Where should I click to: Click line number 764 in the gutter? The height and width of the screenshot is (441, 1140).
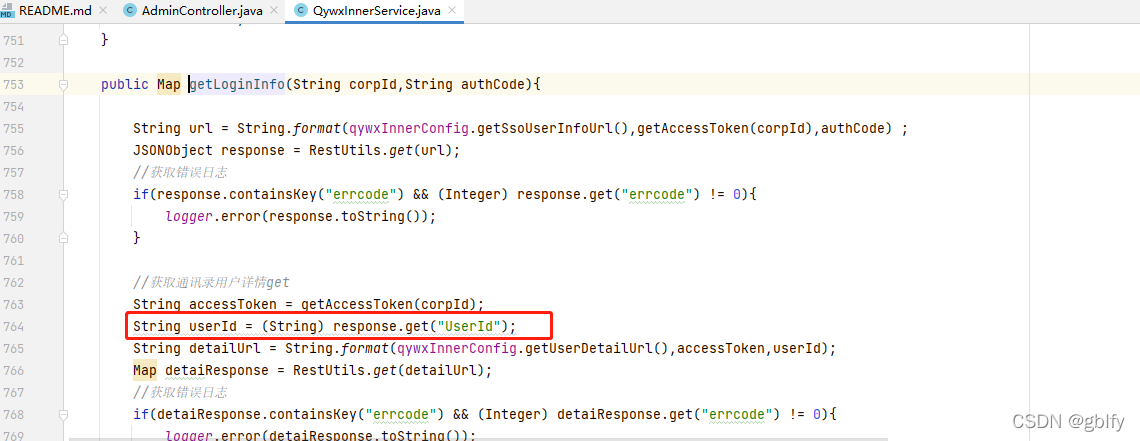point(14,326)
